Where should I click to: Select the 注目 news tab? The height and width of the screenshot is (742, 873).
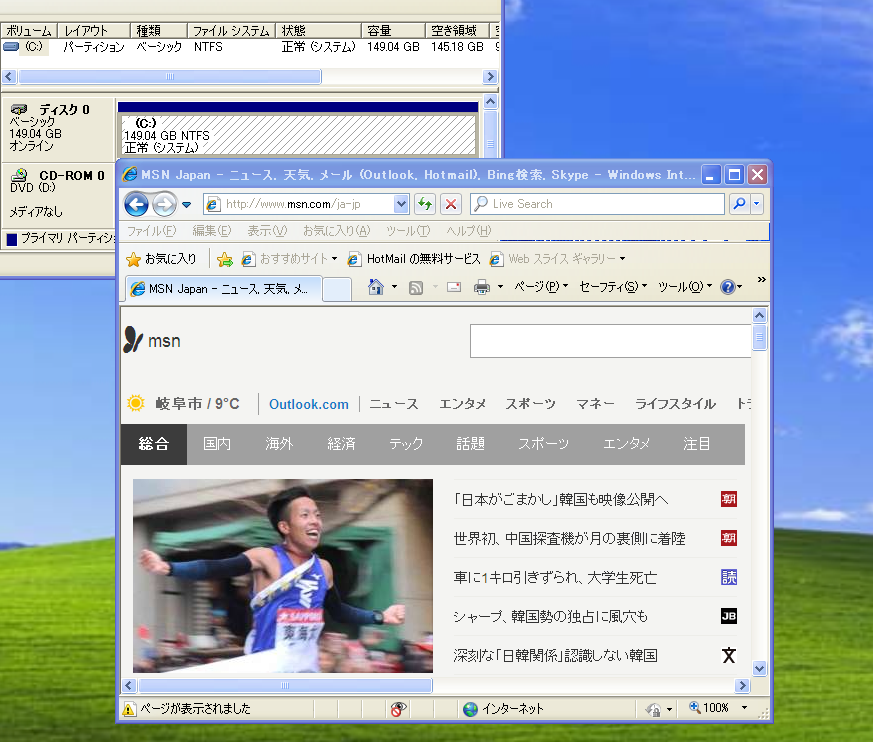[x=697, y=444]
